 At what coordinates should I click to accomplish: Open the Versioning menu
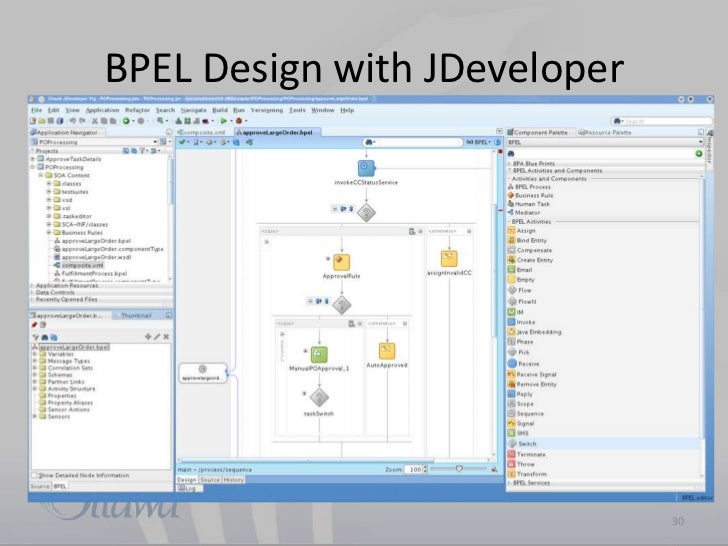[x=266, y=110]
